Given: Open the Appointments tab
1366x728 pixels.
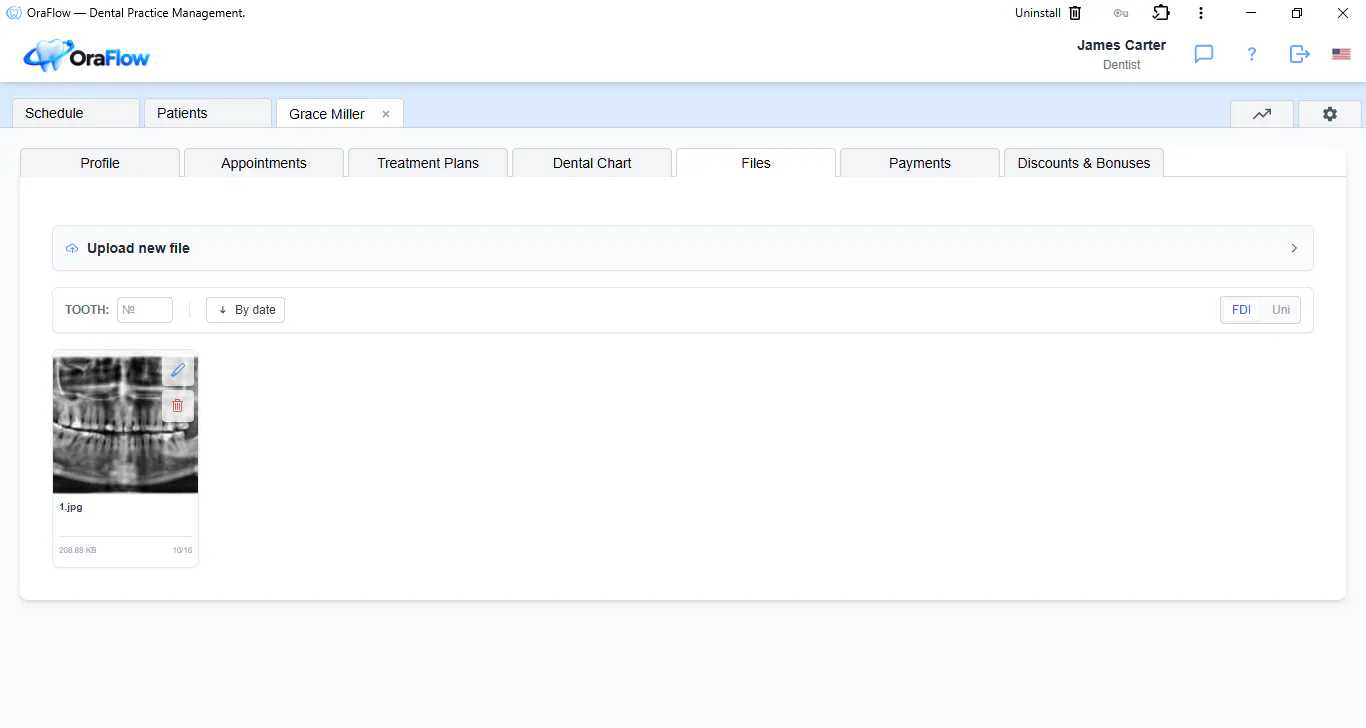Looking at the screenshot, I should coord(264,163).
